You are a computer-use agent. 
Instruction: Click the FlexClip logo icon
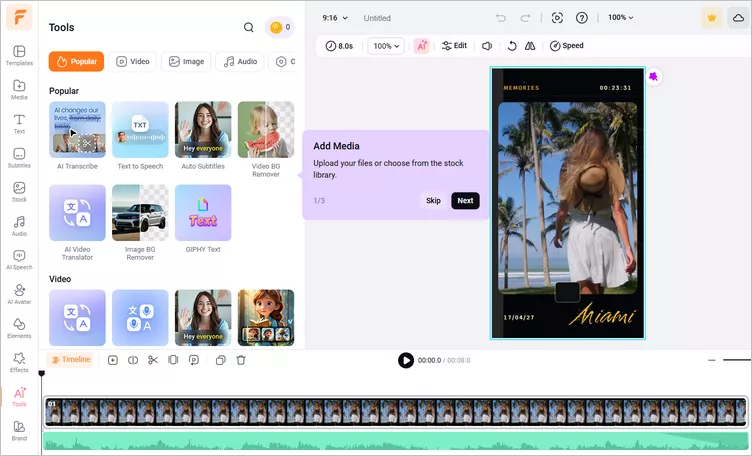(19, 17)
